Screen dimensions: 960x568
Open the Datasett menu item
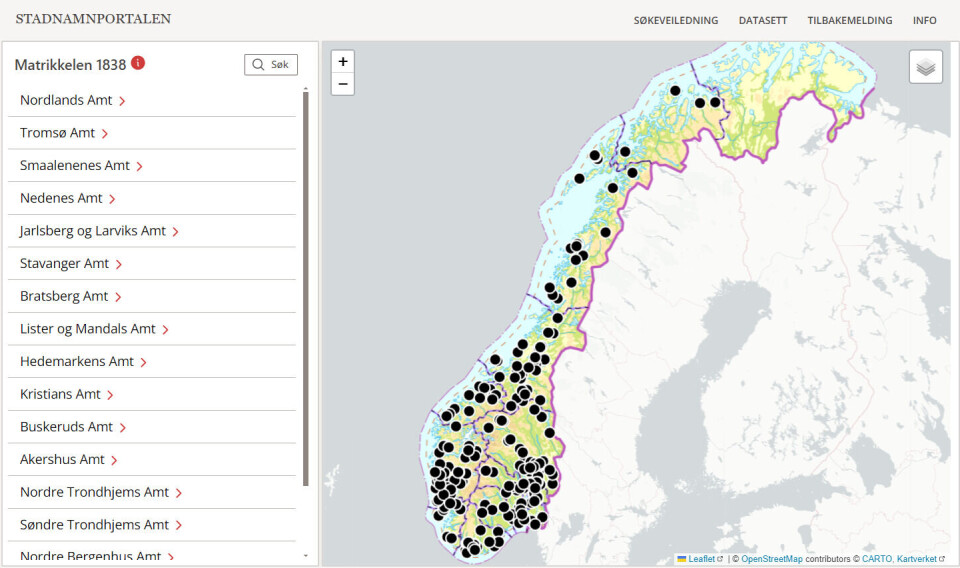(762, 20)
